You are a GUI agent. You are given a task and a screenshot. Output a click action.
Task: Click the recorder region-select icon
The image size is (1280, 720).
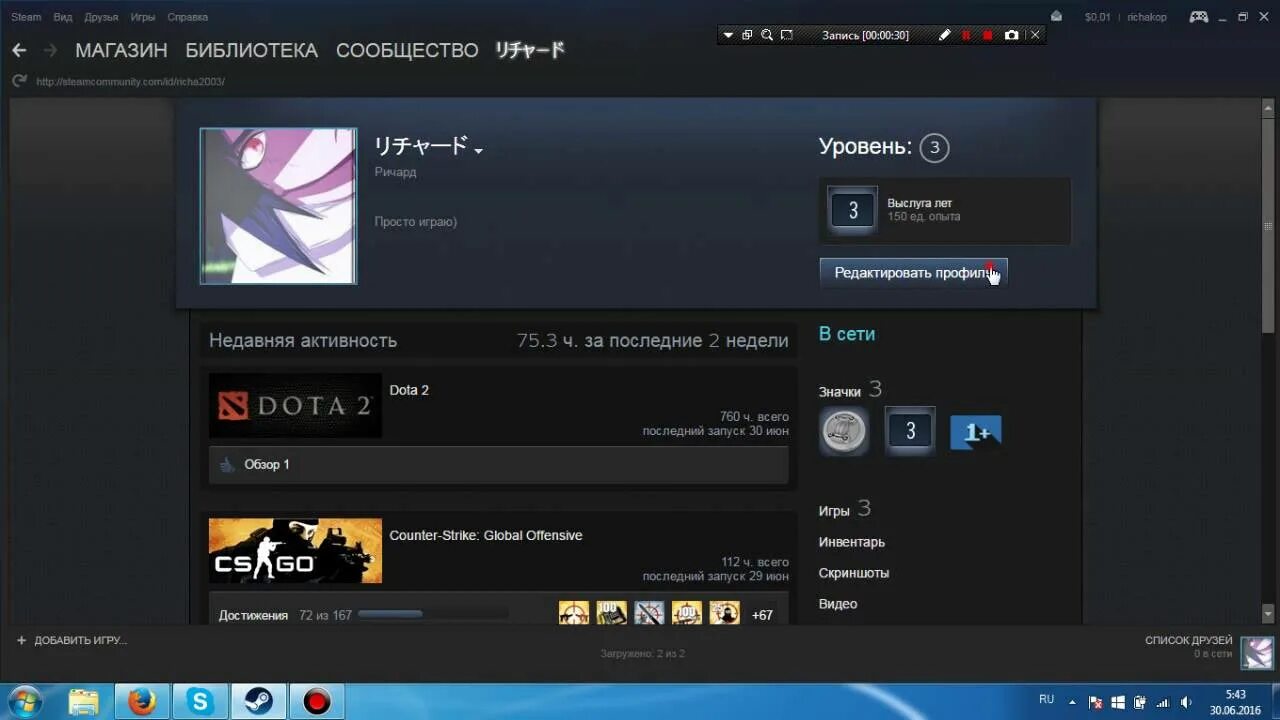787,35
